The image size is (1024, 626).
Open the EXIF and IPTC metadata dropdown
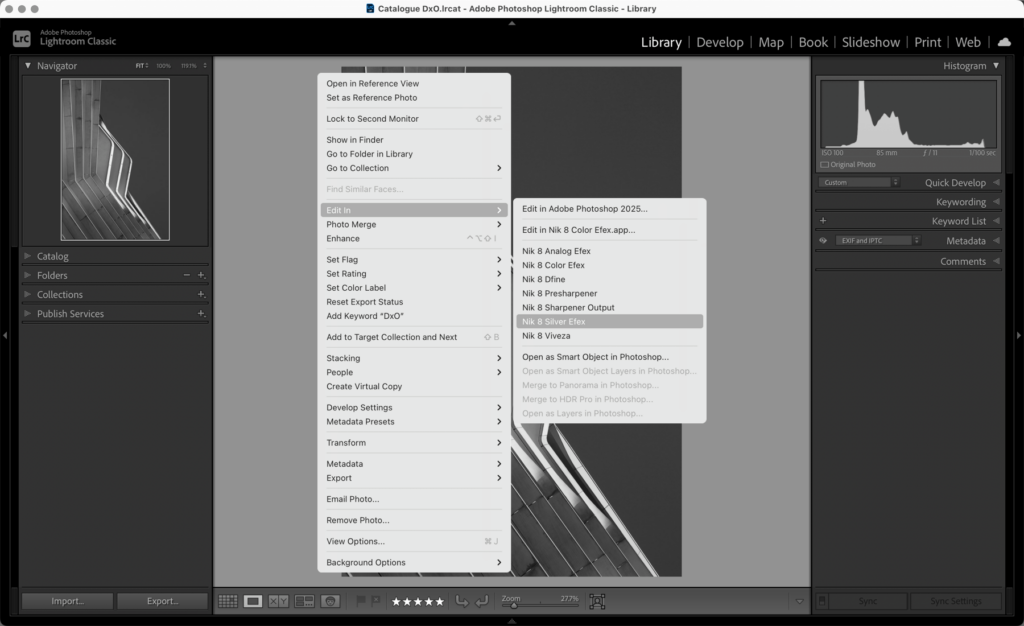tap(878, 241)
